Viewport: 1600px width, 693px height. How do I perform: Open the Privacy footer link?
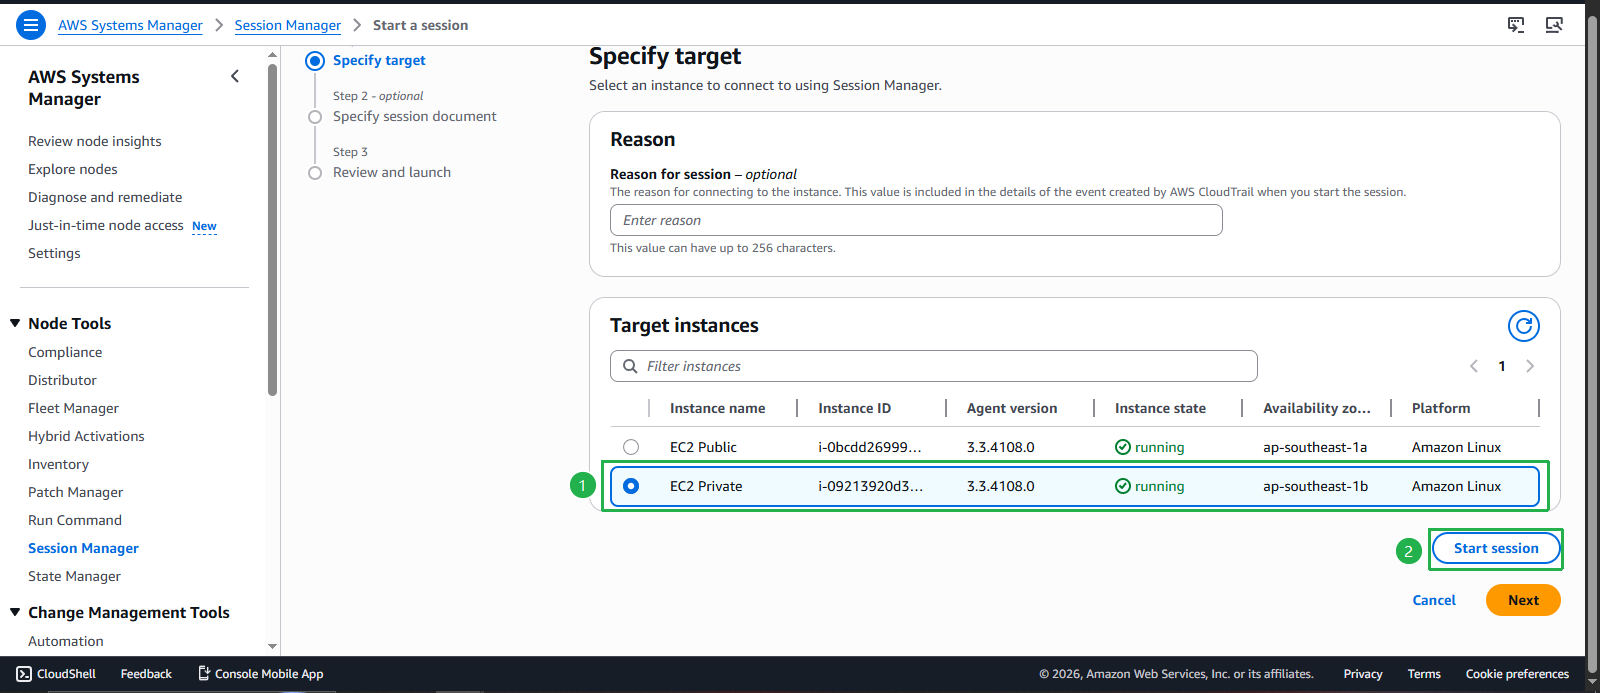pyautogui.click(x=1363, y=674)
